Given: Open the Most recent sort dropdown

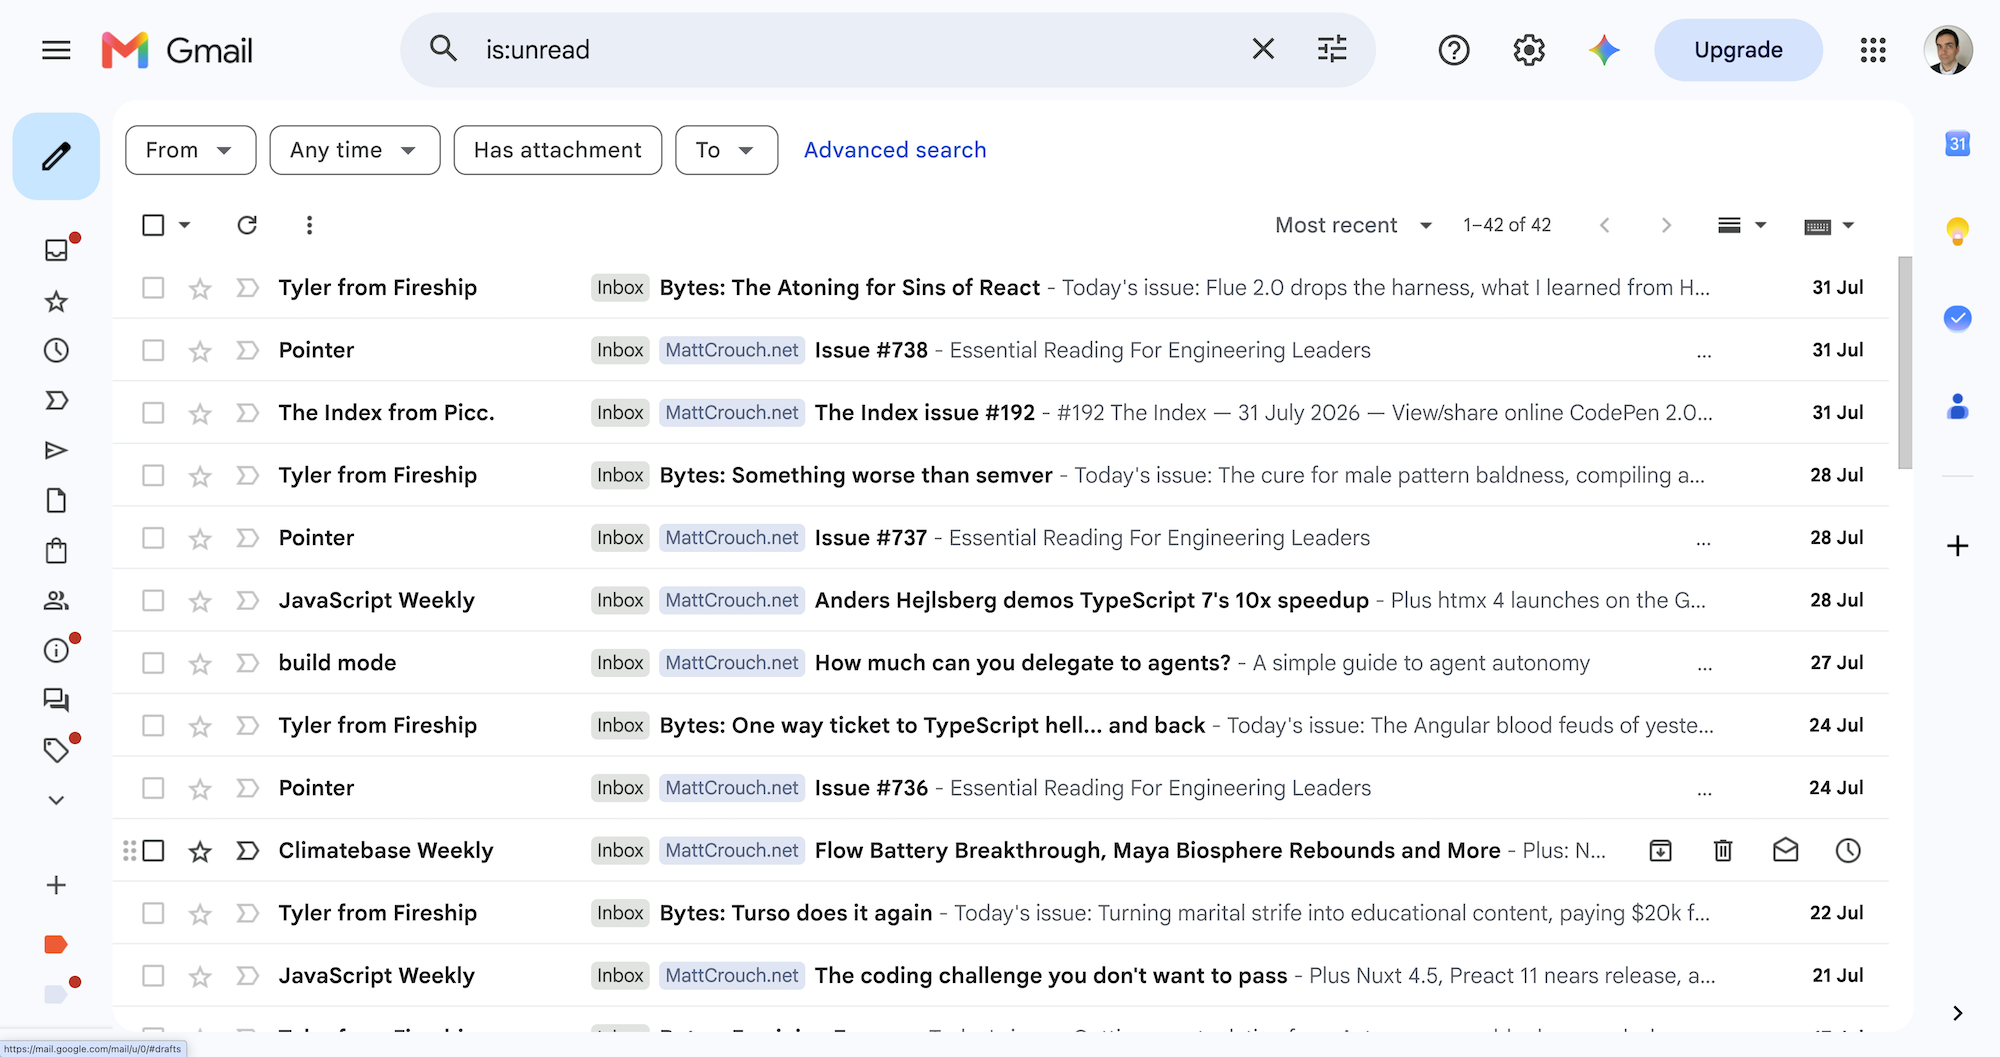Looking at the screenshot, I should pos(1354,225).
